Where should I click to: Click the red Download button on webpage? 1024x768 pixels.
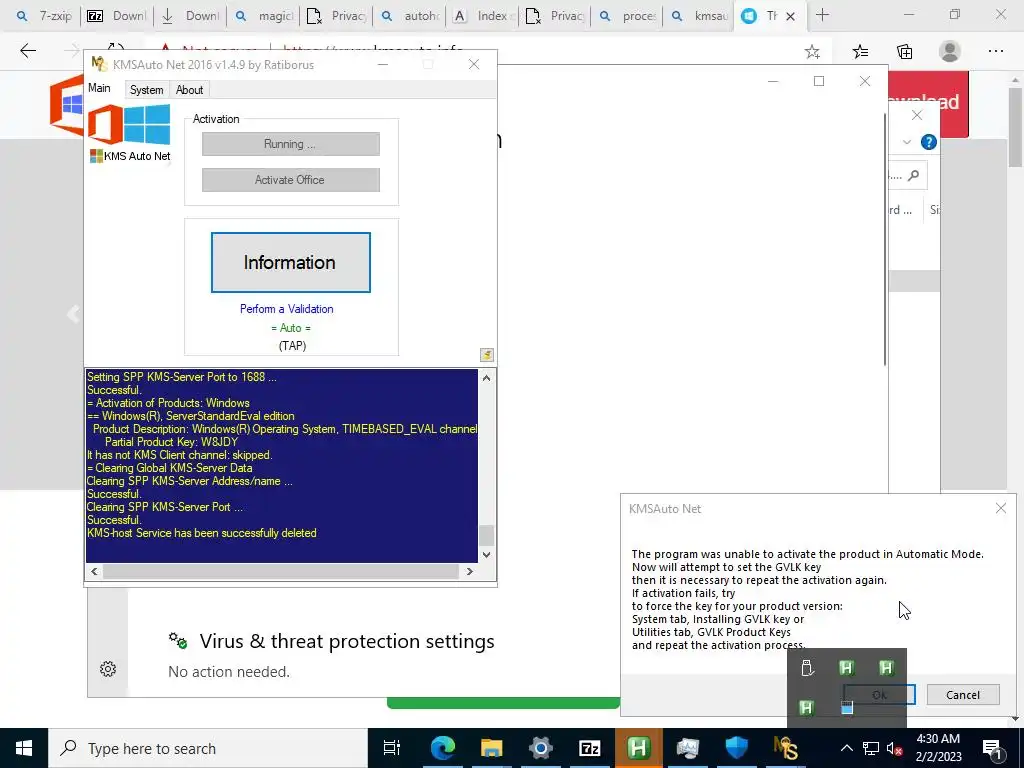pyautogui.click(x=929, y=103)
